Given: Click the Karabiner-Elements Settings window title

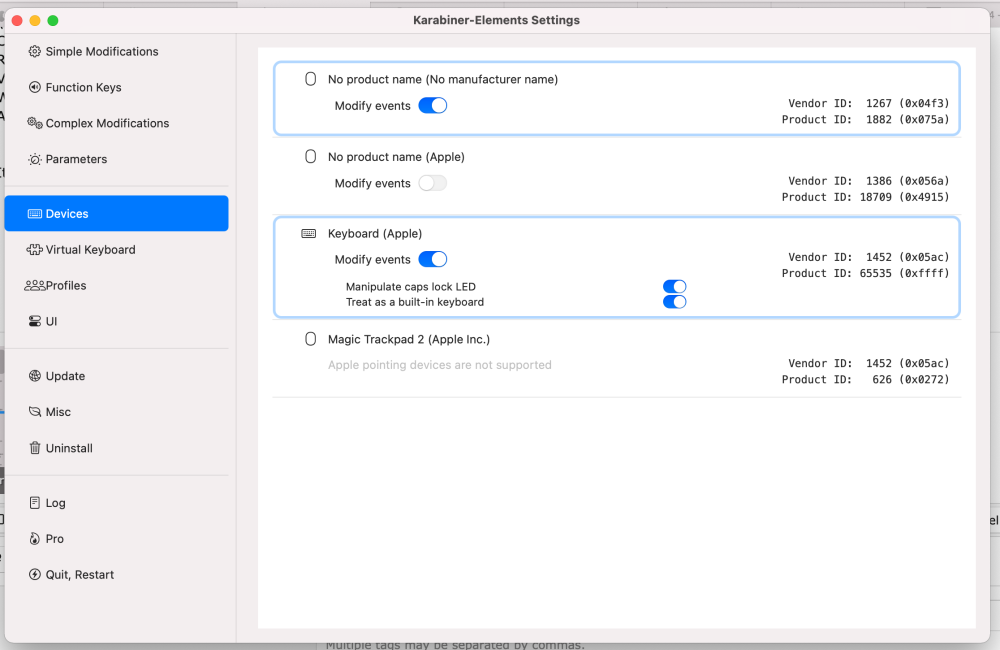Looking at the screenshot, I should [496, 20].
